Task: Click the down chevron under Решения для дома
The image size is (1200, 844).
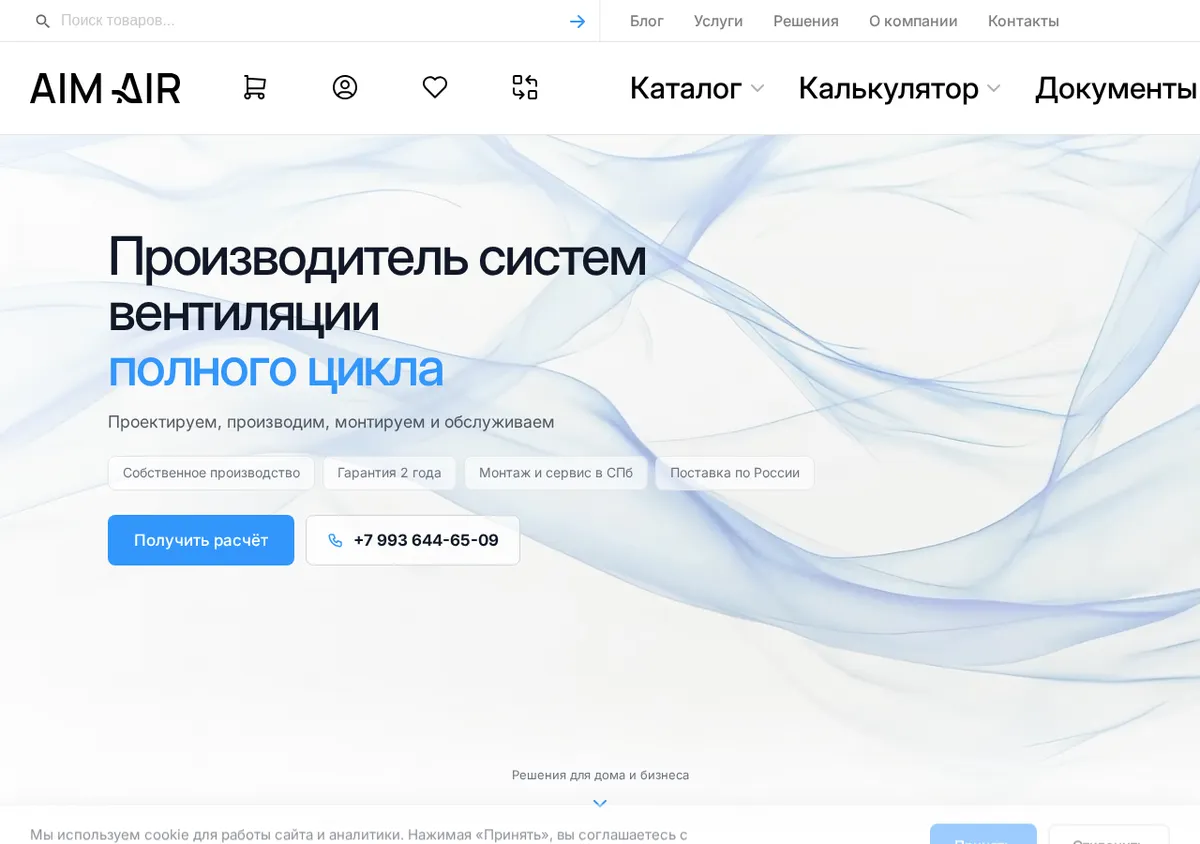Action: pyautogui.click(x=600, y=802)
